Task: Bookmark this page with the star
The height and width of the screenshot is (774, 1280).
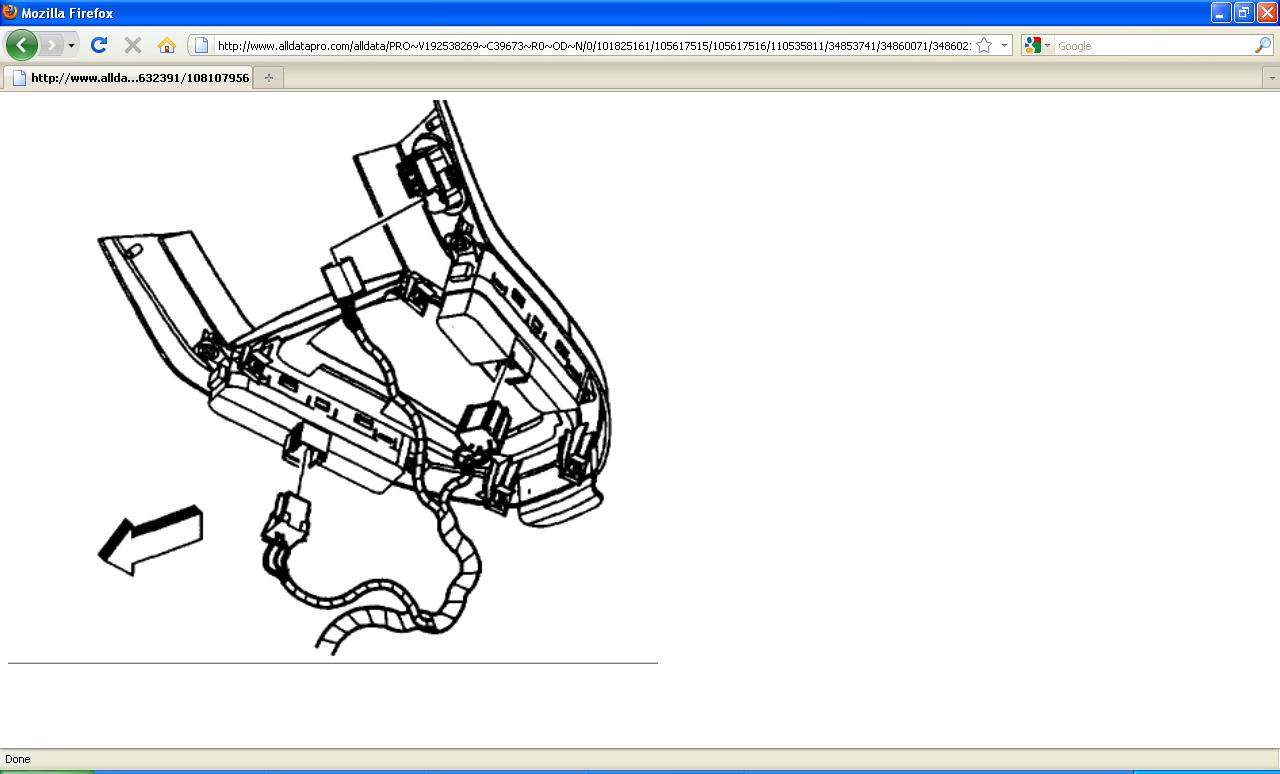Action: (x=984, y=45)
